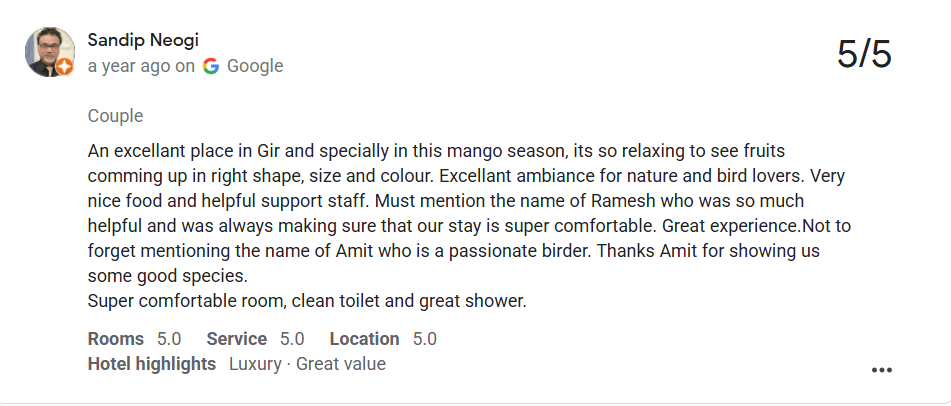Click the Rooms rating label

tap(116, 339)
